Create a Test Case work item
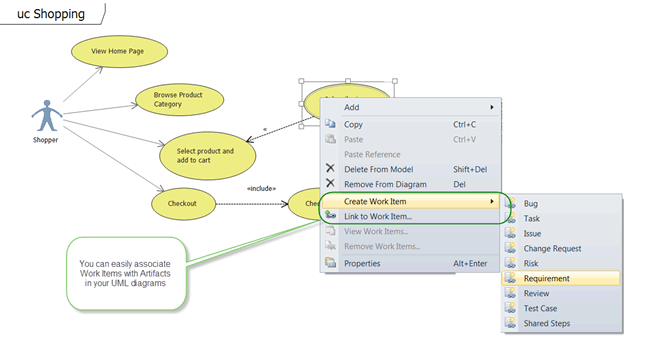Screen dimensions: 664x360 click(561, 308)
